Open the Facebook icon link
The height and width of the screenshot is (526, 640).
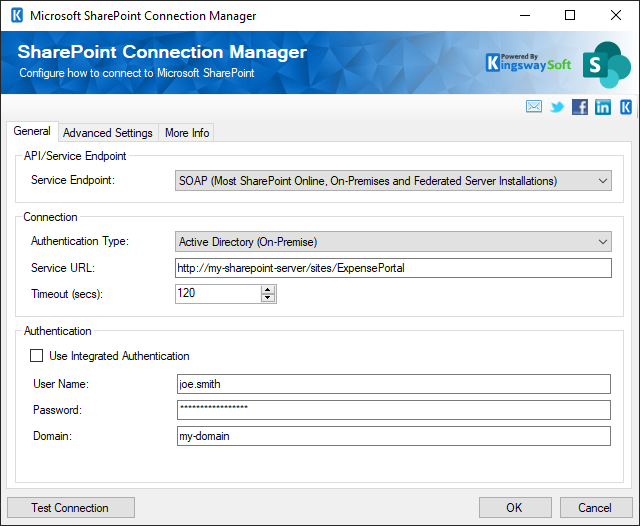tap(580, 107)
